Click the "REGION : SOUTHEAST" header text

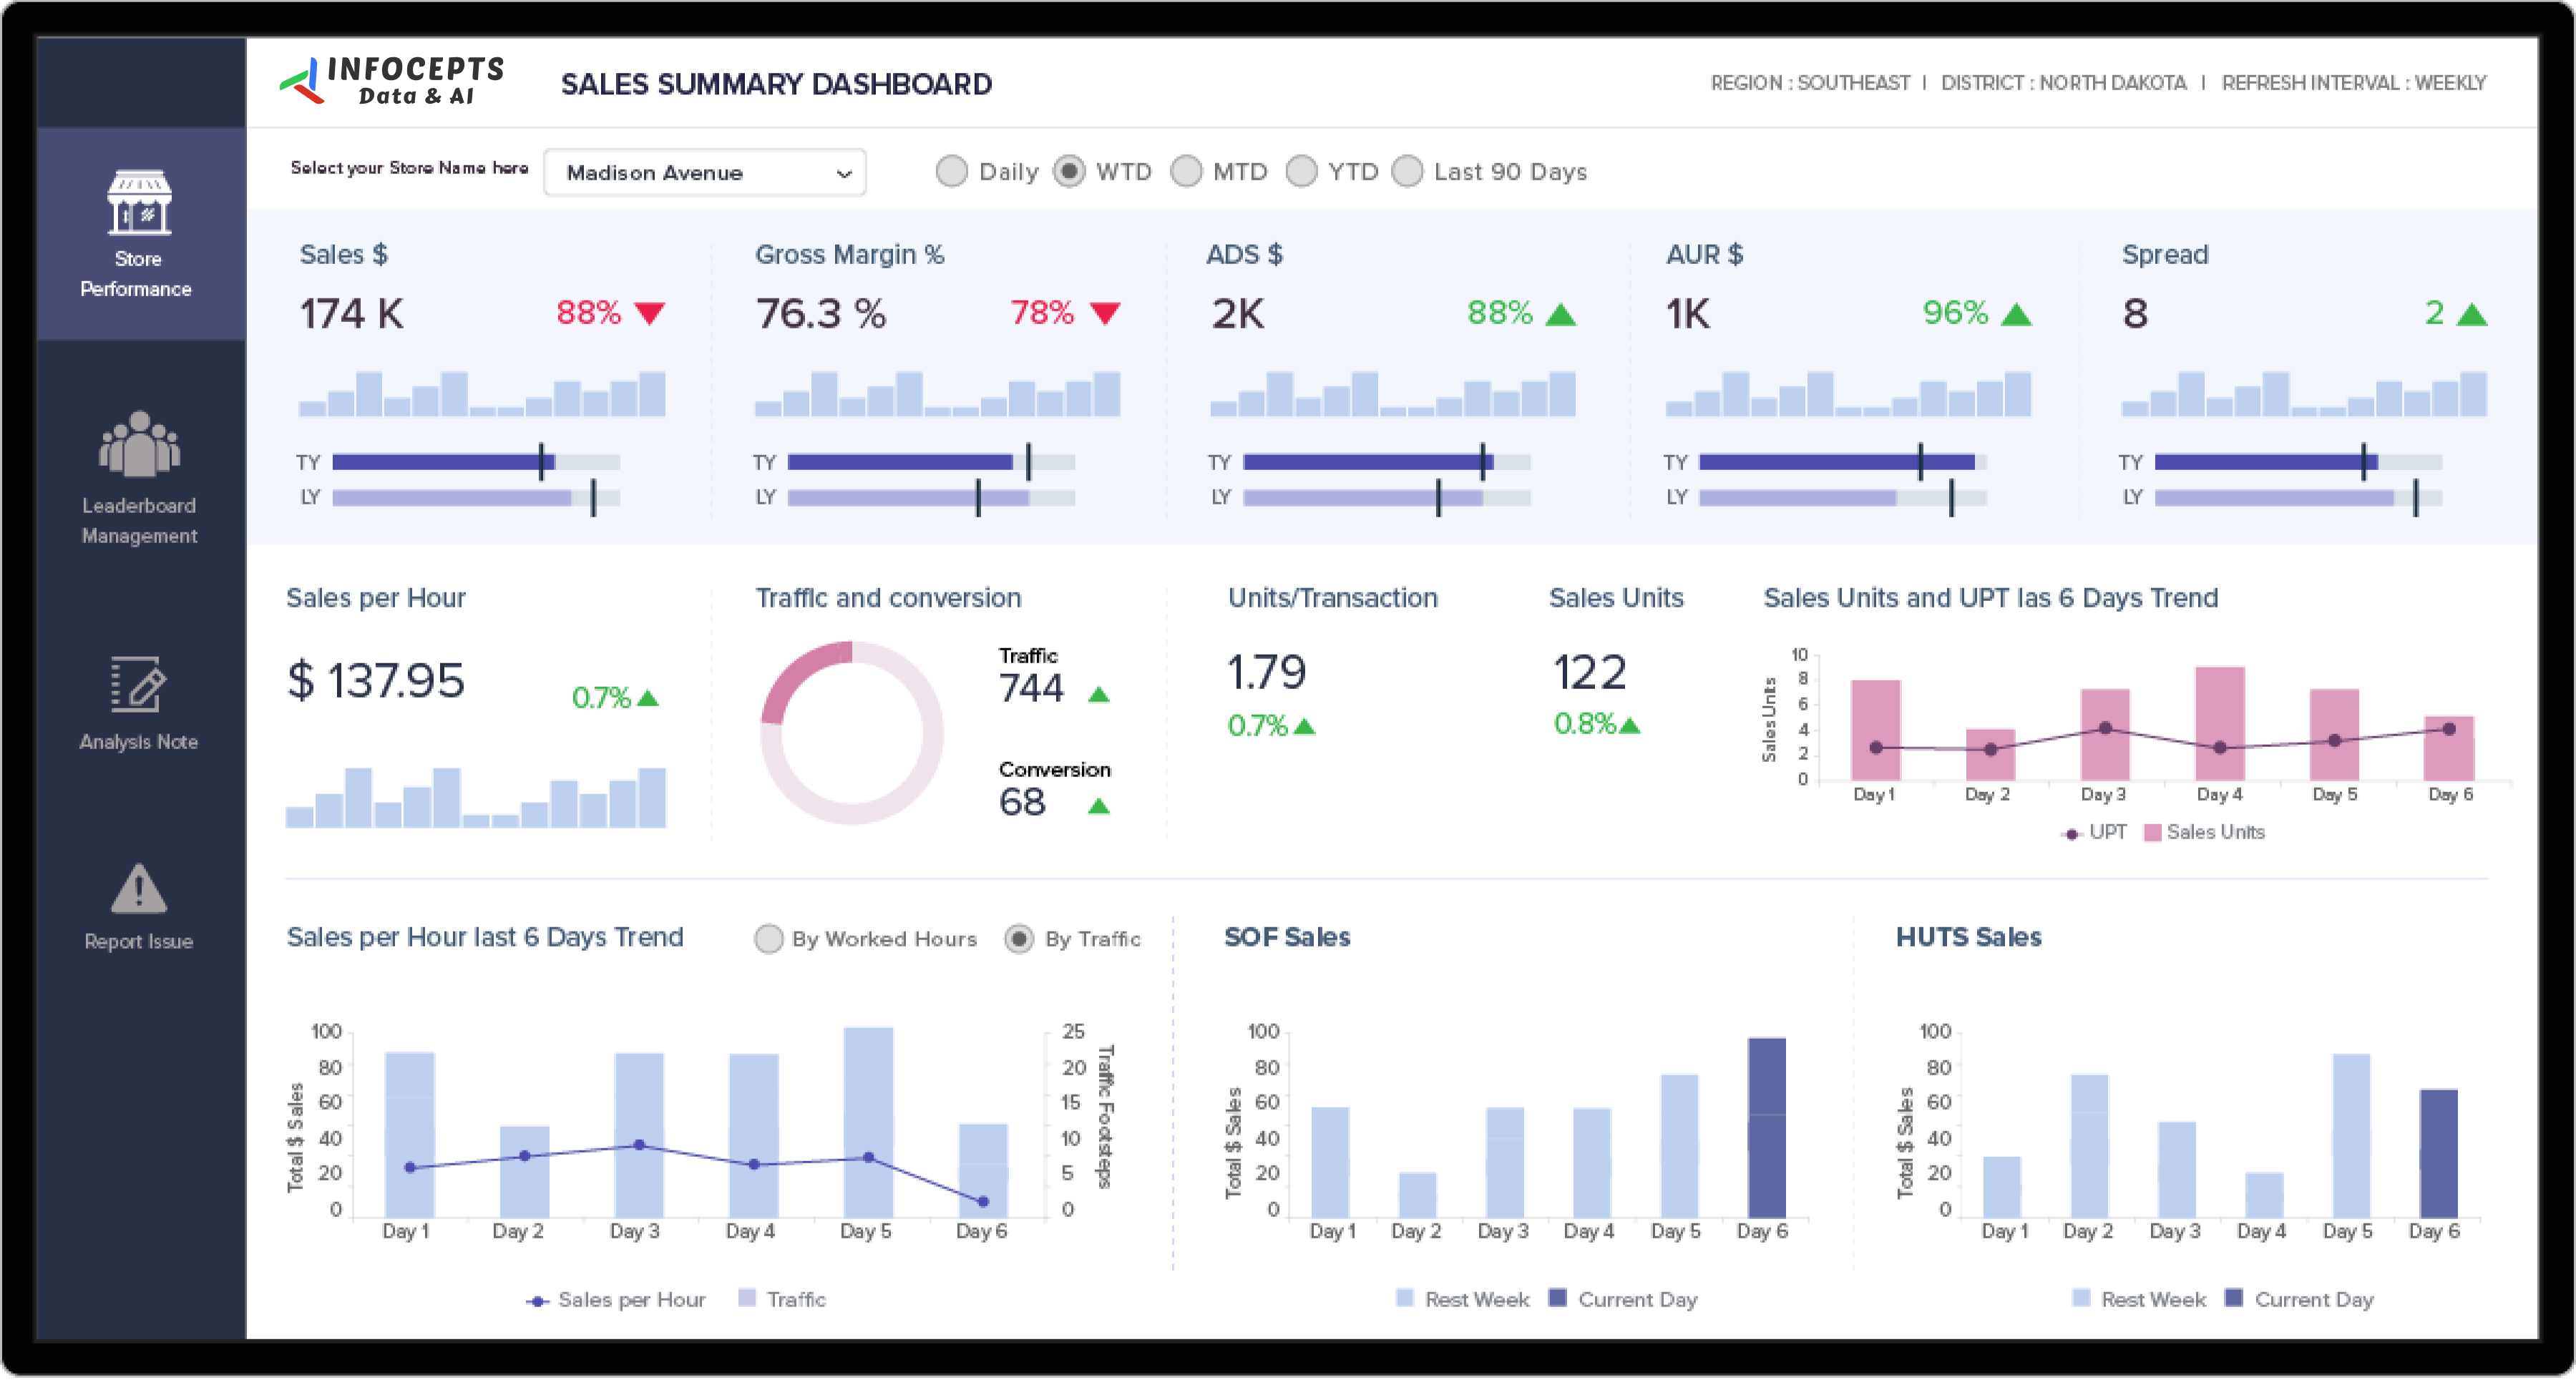pyautogui.click(x=1810, y=83)
